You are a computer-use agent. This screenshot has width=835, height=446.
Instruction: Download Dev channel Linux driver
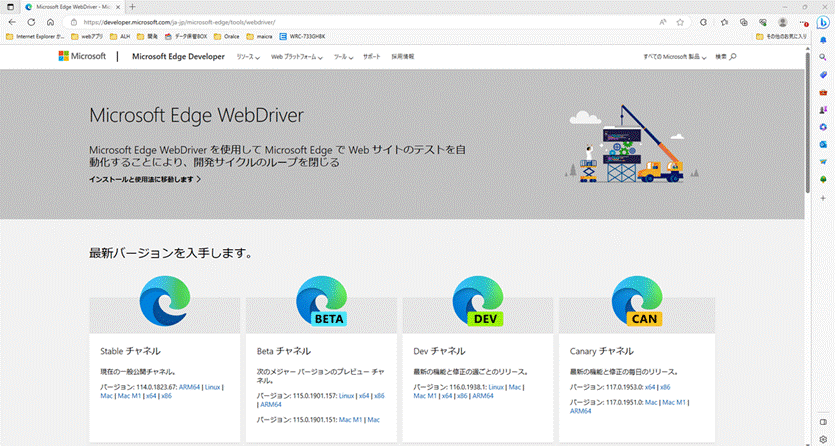[496, 387]
